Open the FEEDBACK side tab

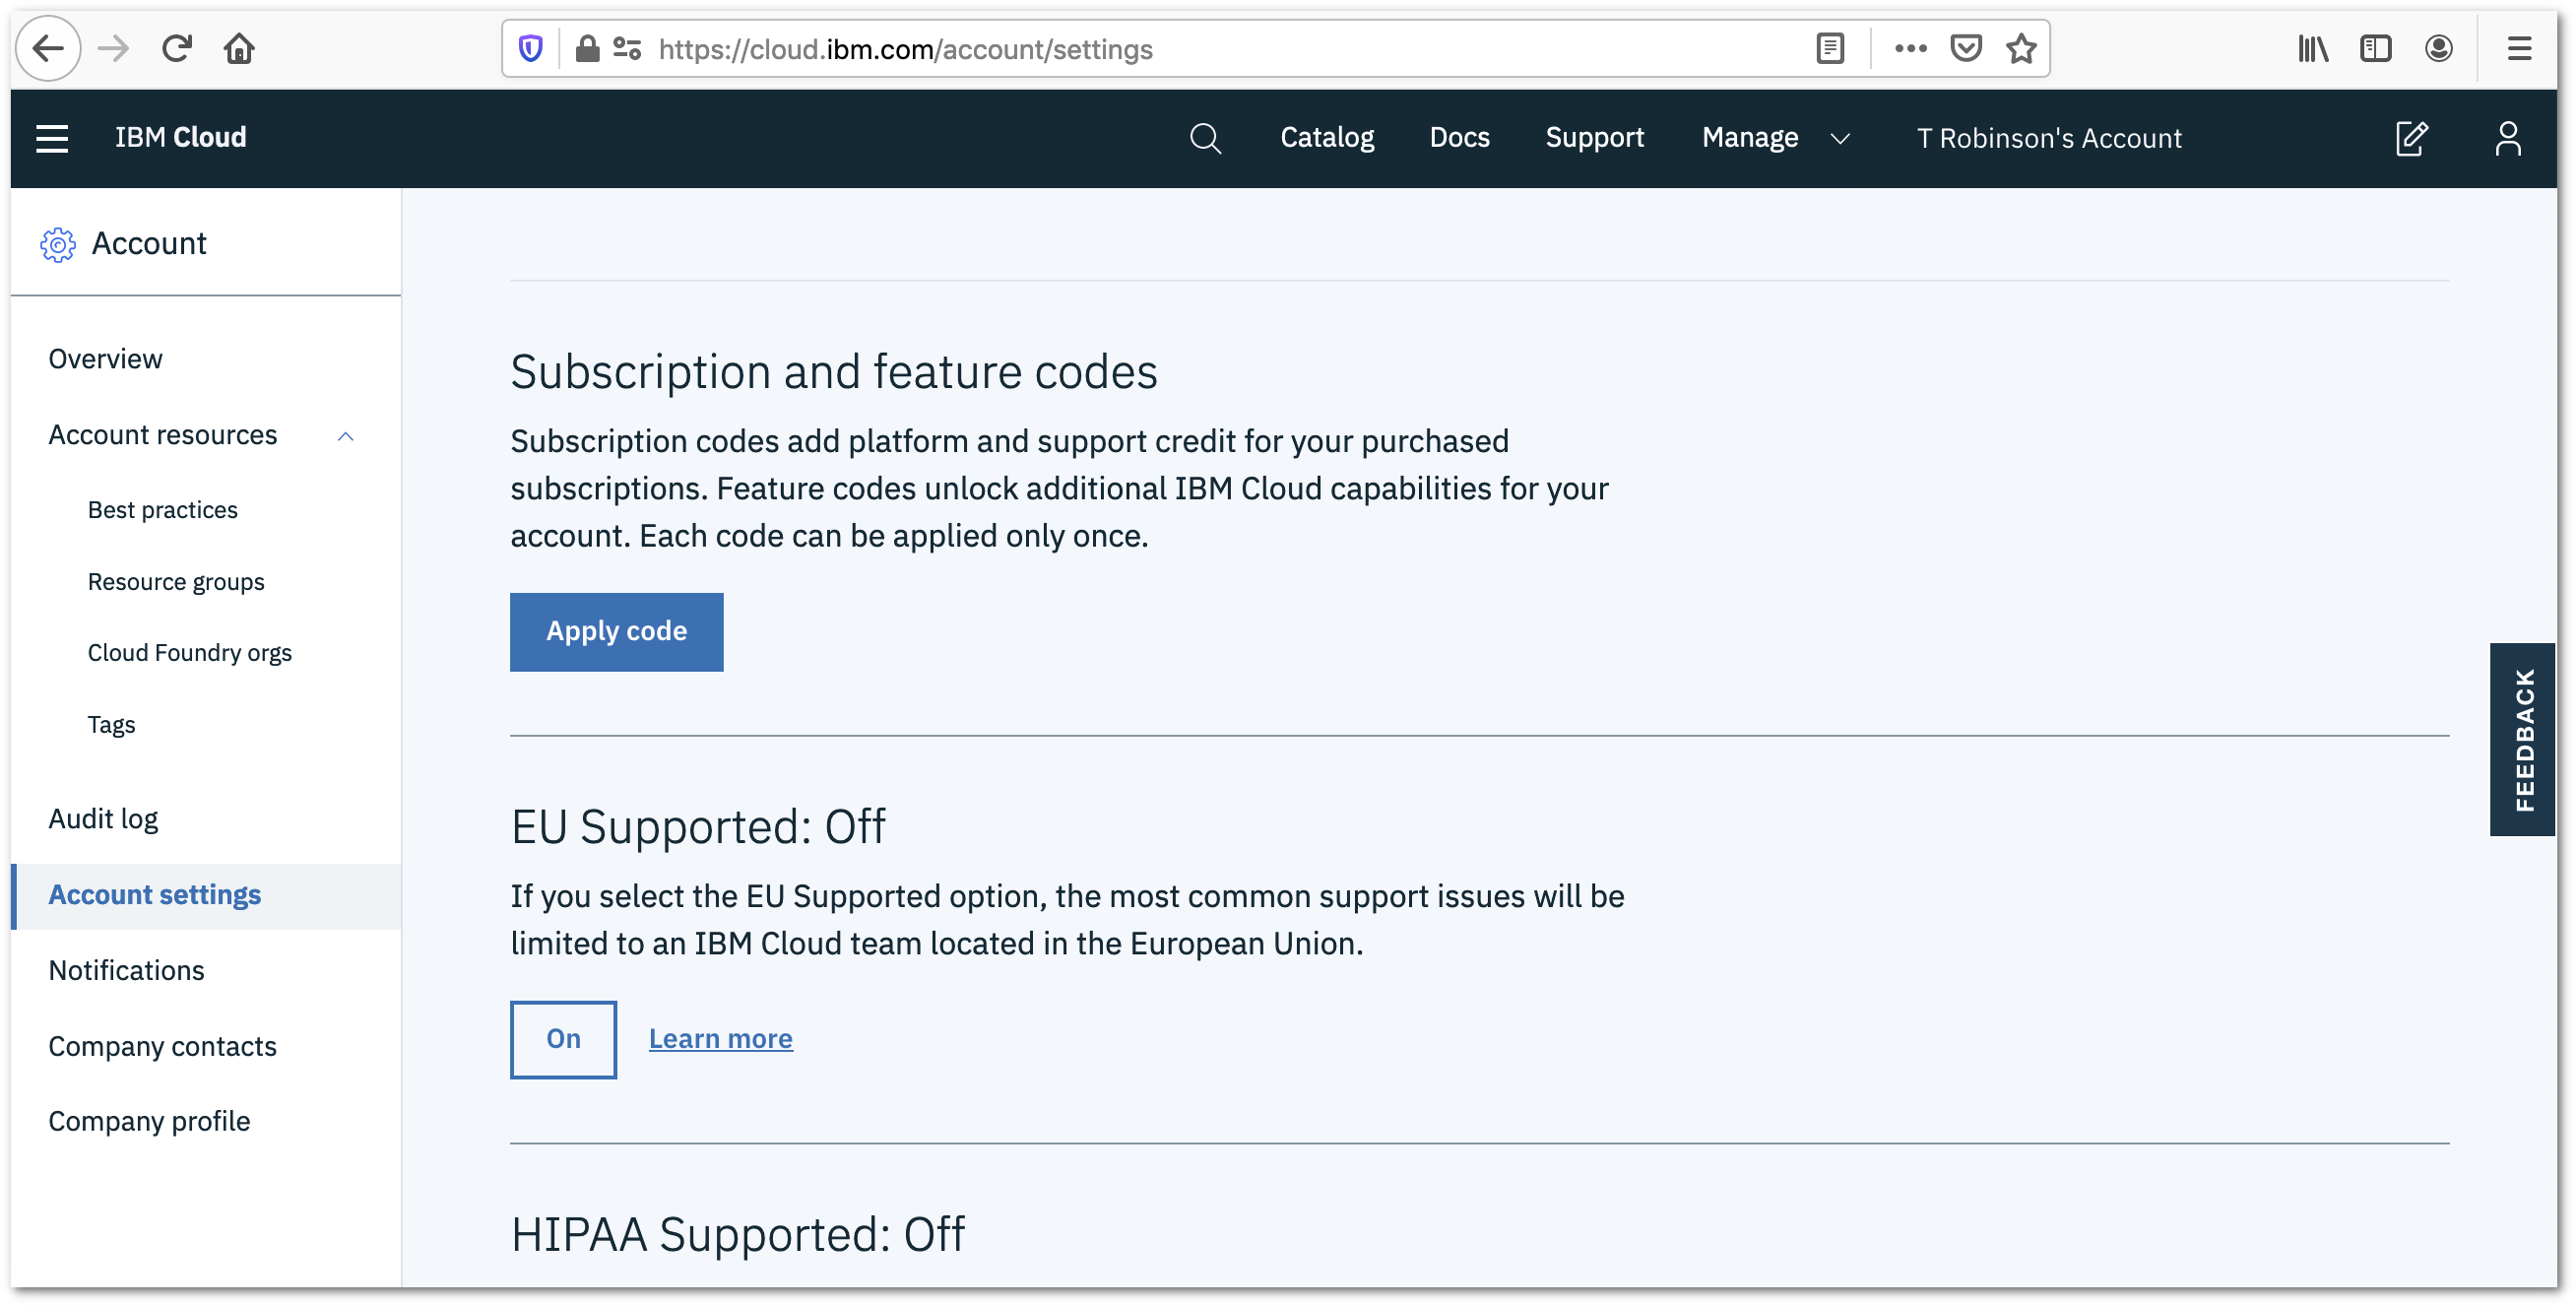click(2523, 739)
